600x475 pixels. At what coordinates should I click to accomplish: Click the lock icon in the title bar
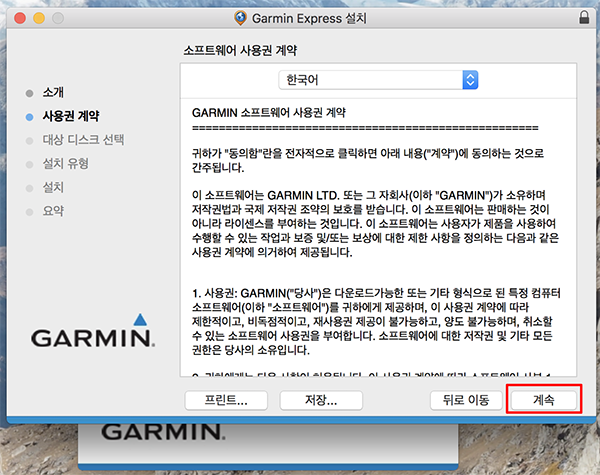pos(584,17)
